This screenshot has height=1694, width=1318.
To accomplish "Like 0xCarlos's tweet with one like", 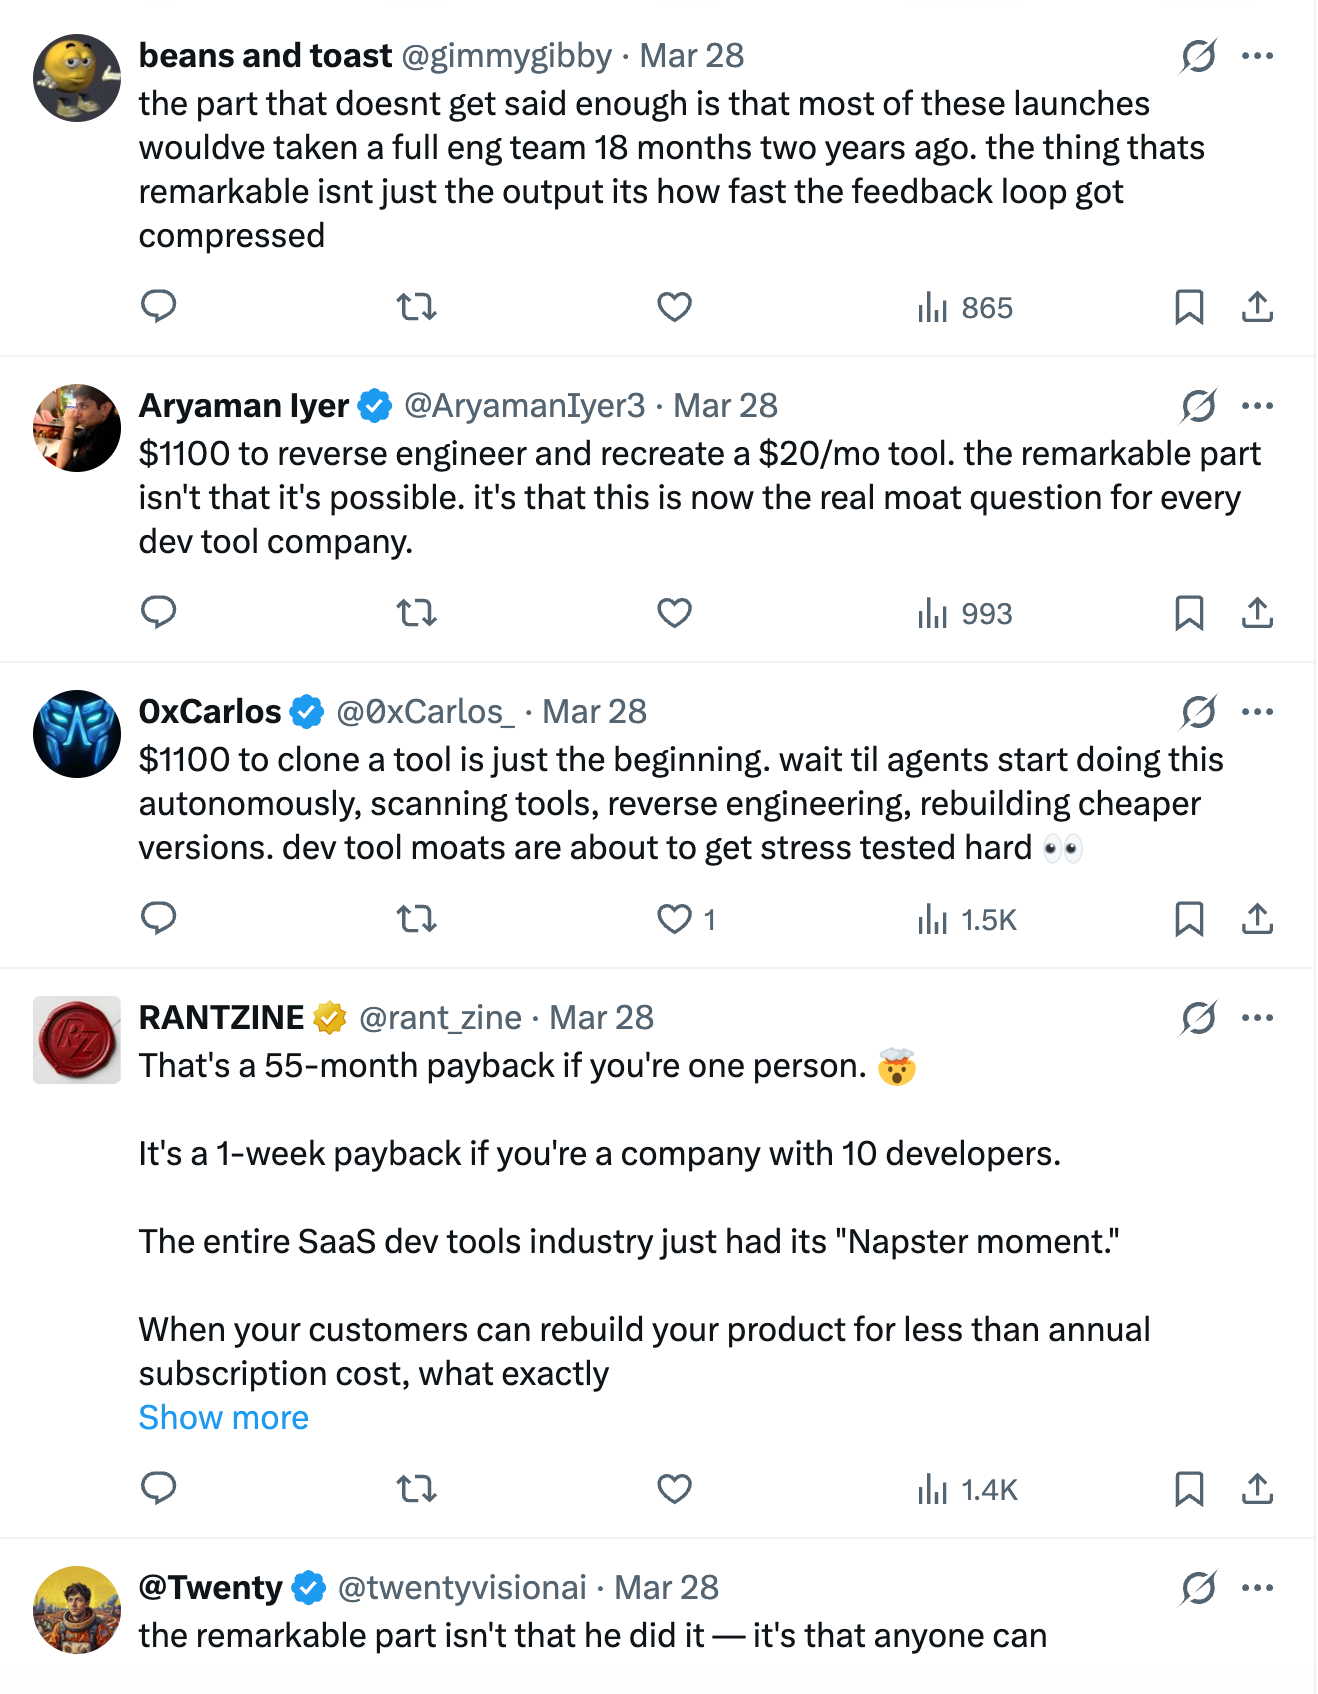I will click(674, 918).
